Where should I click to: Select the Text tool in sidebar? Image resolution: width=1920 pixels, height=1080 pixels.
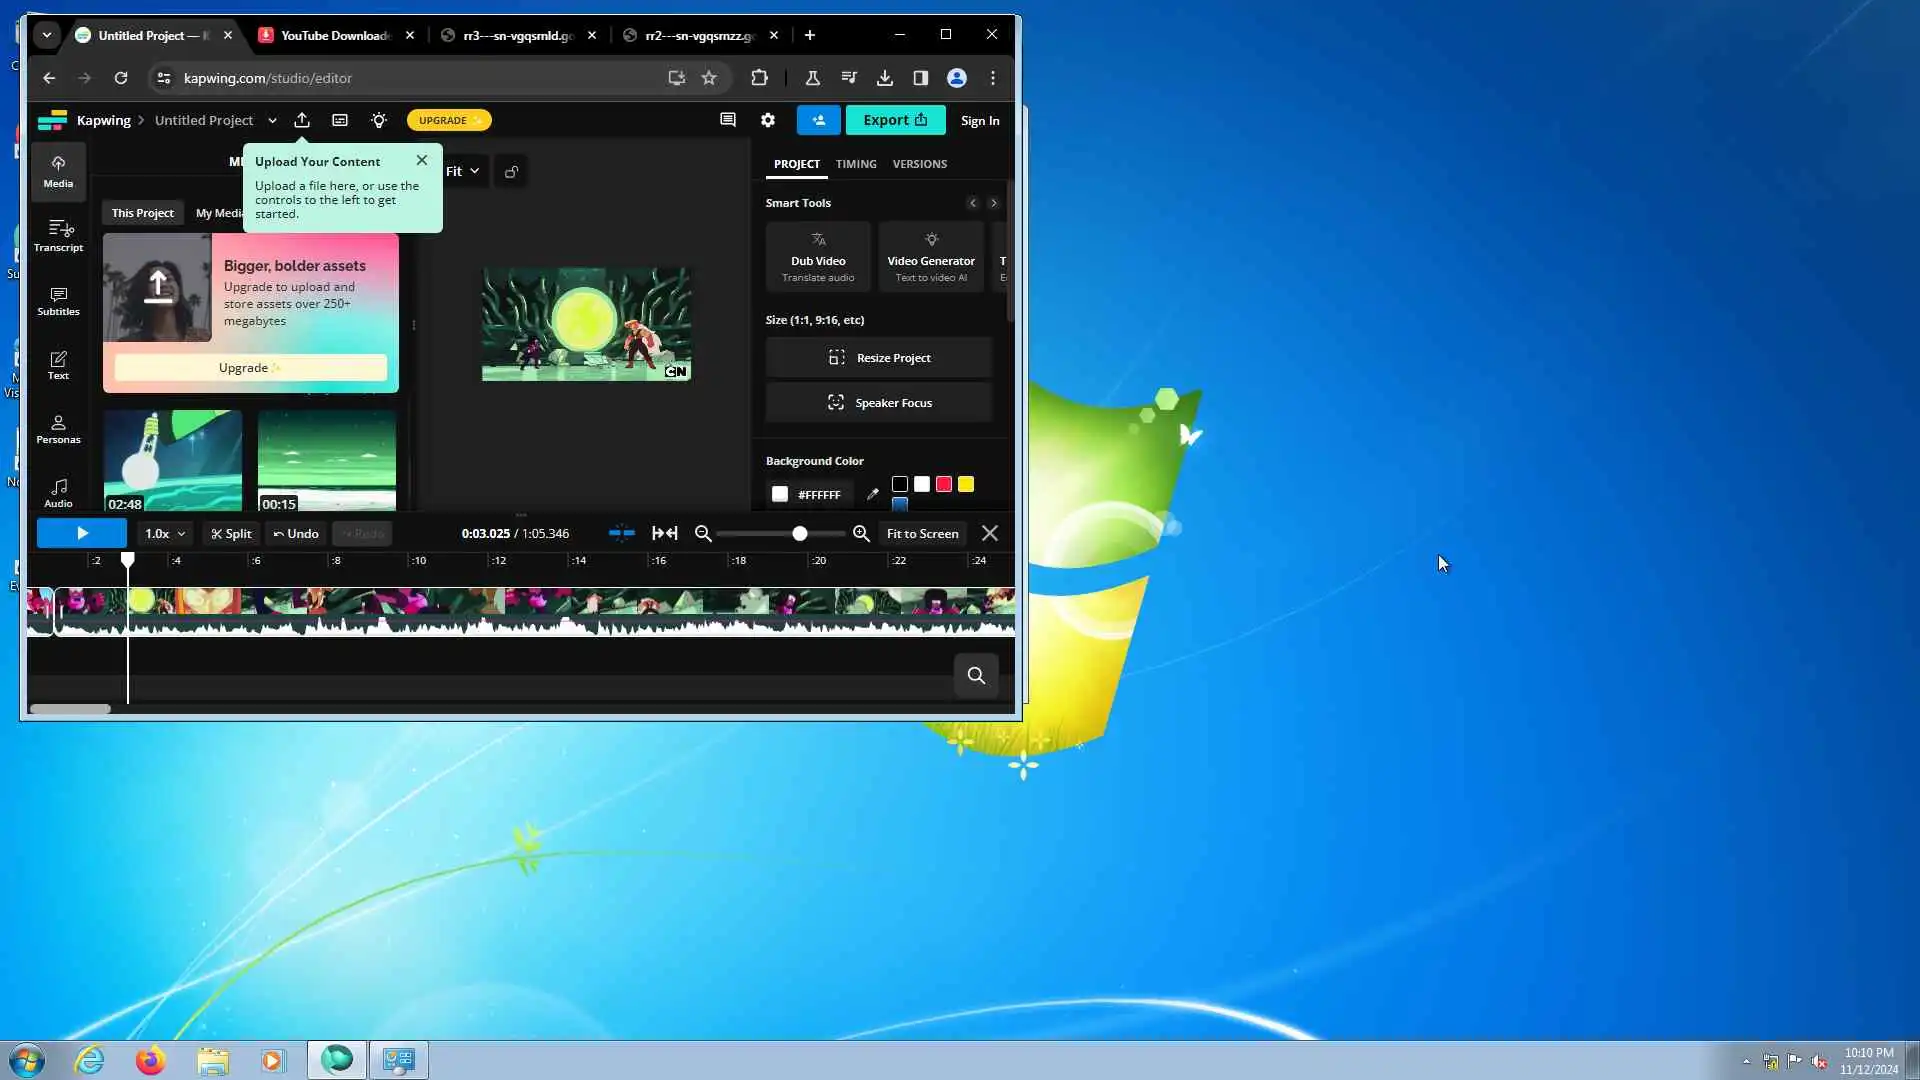tap(58, 364)
